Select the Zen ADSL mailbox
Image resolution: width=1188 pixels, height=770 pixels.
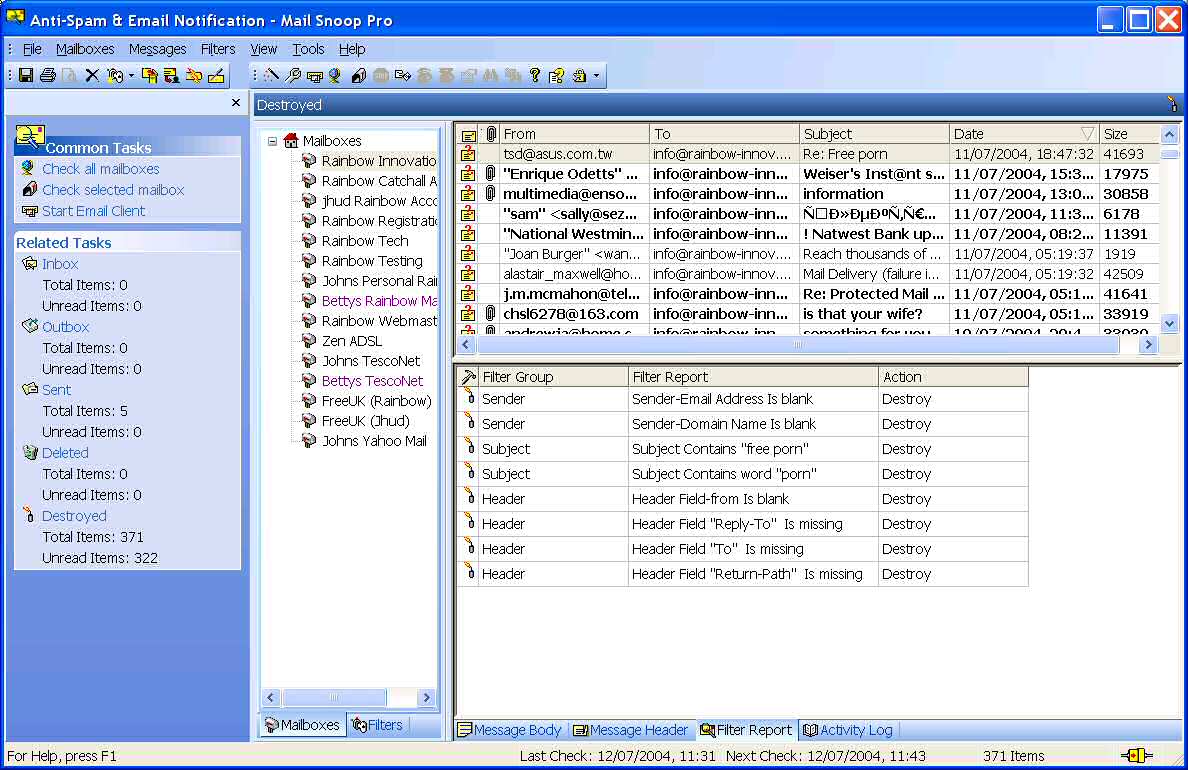[352, 341]
